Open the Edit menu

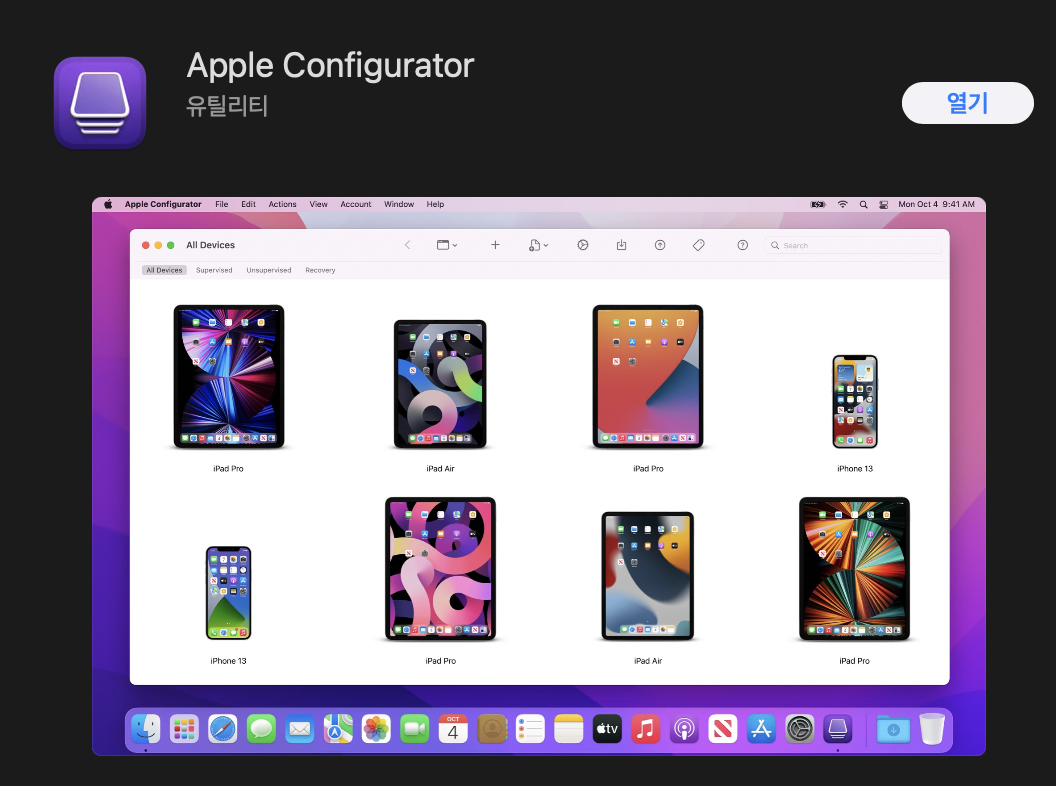point(249,204)
